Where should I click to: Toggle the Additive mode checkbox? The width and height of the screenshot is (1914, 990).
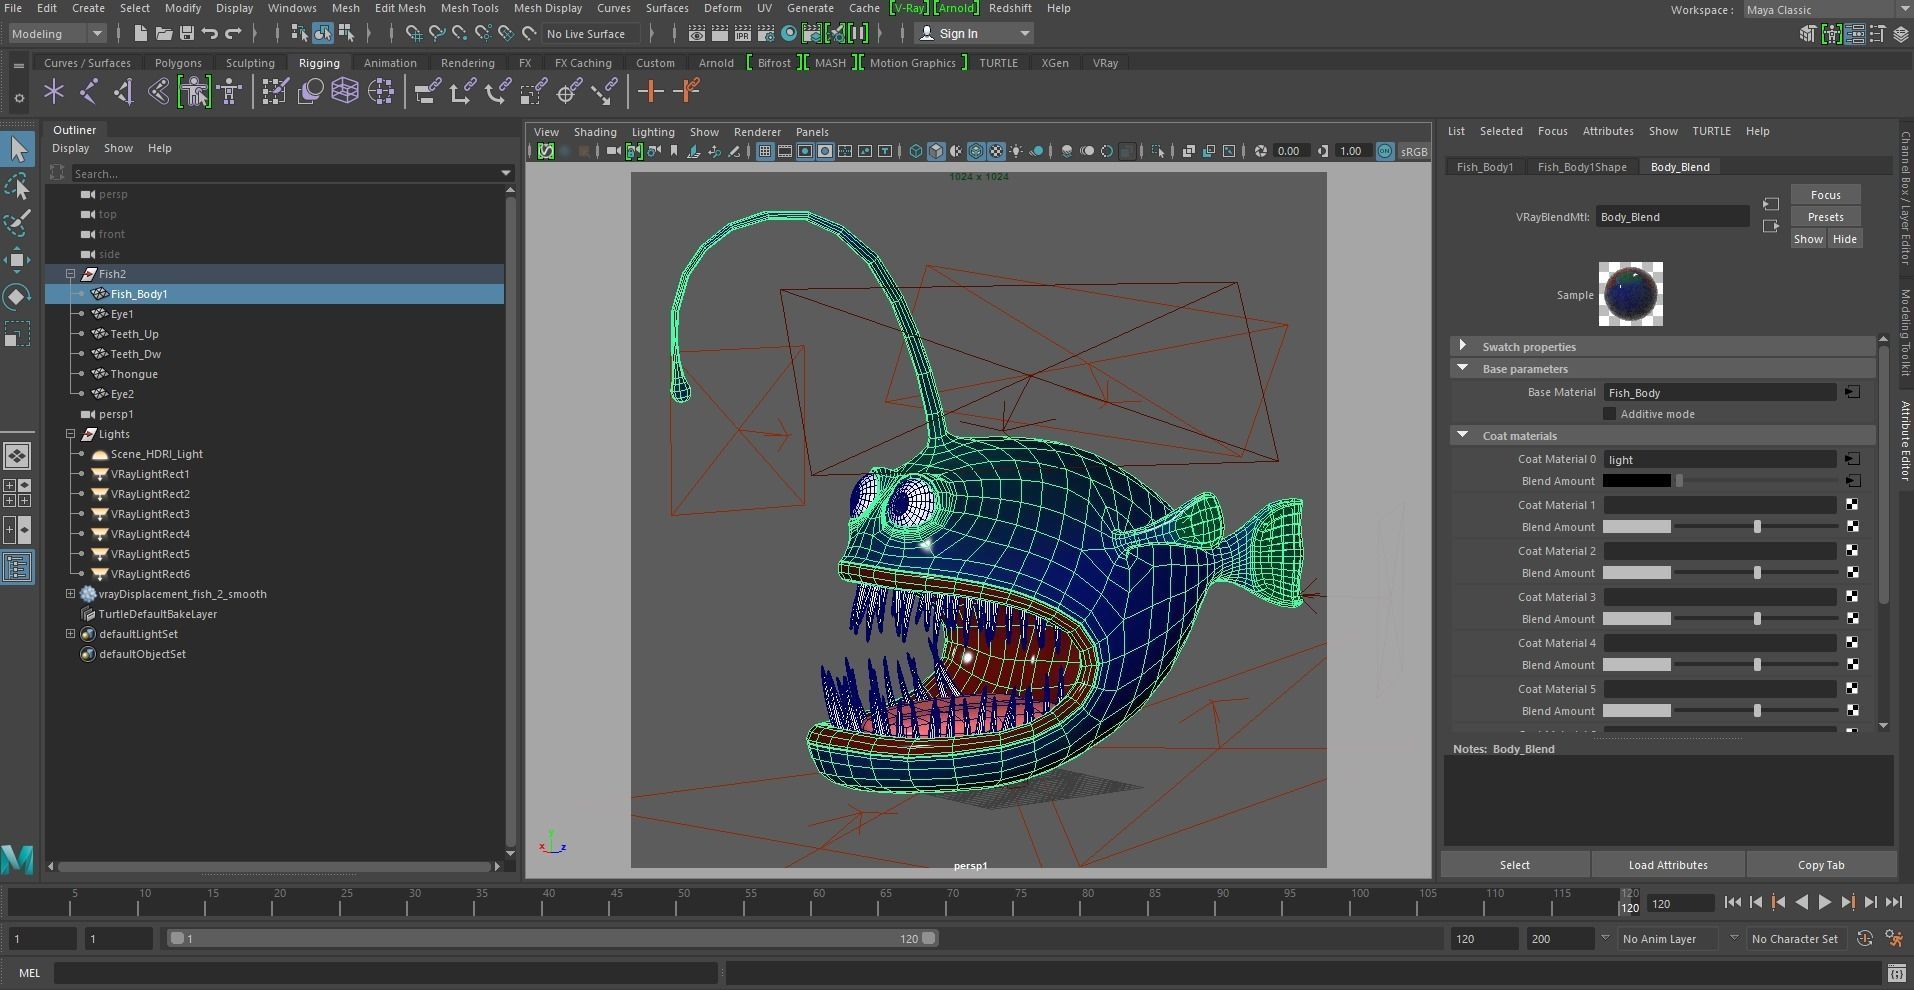click(1609, 414)
